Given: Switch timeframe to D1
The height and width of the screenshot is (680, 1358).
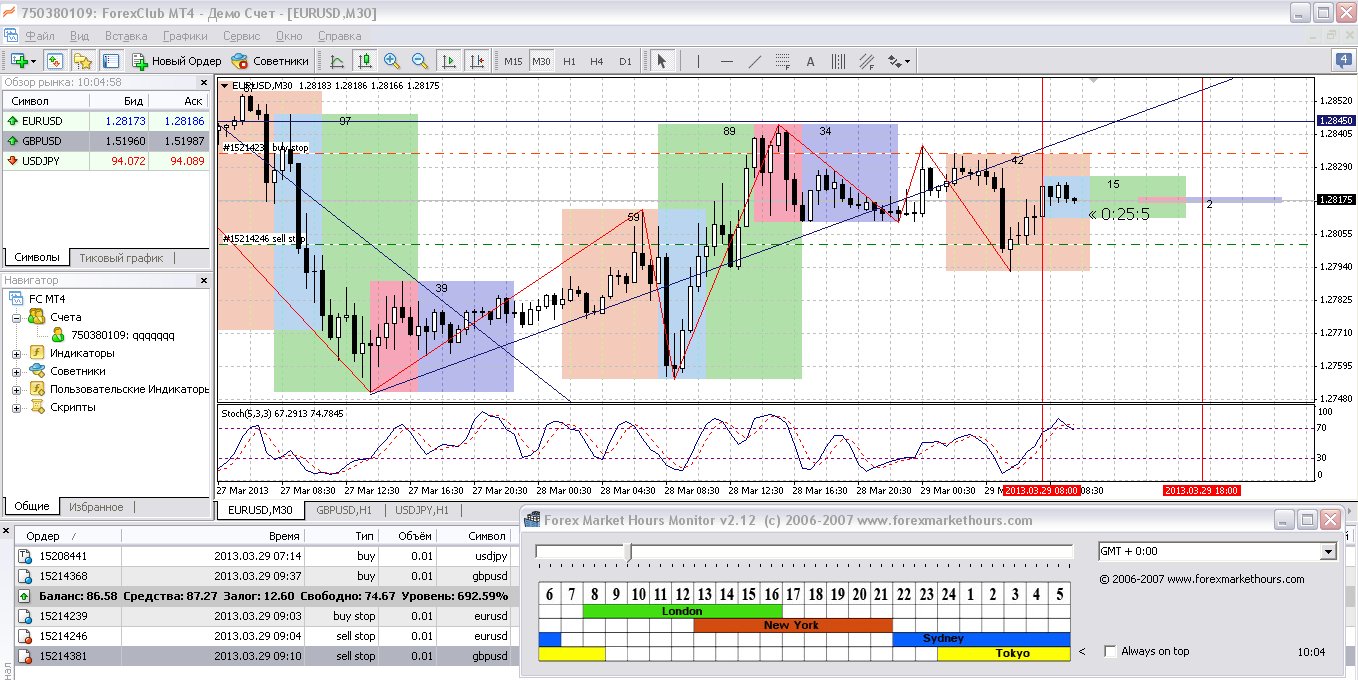Looking at the screenshot, I should click(x=625, y=61).
